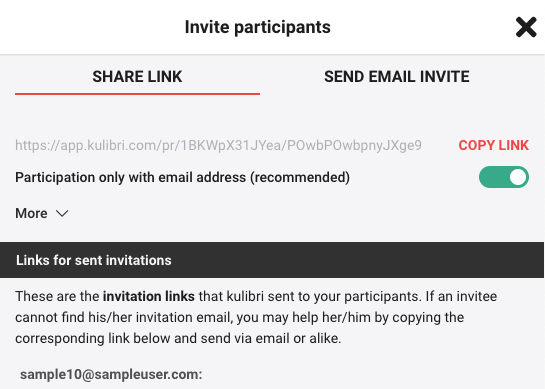Click the '(recommended)' text beside the toggle
Screen dimensions: 545x389
[x=300, y=177]
